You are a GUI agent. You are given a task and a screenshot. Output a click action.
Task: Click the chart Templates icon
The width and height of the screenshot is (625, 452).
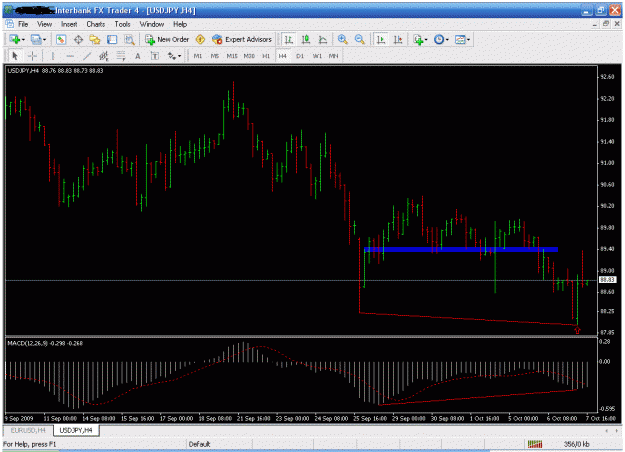(460, 39)
